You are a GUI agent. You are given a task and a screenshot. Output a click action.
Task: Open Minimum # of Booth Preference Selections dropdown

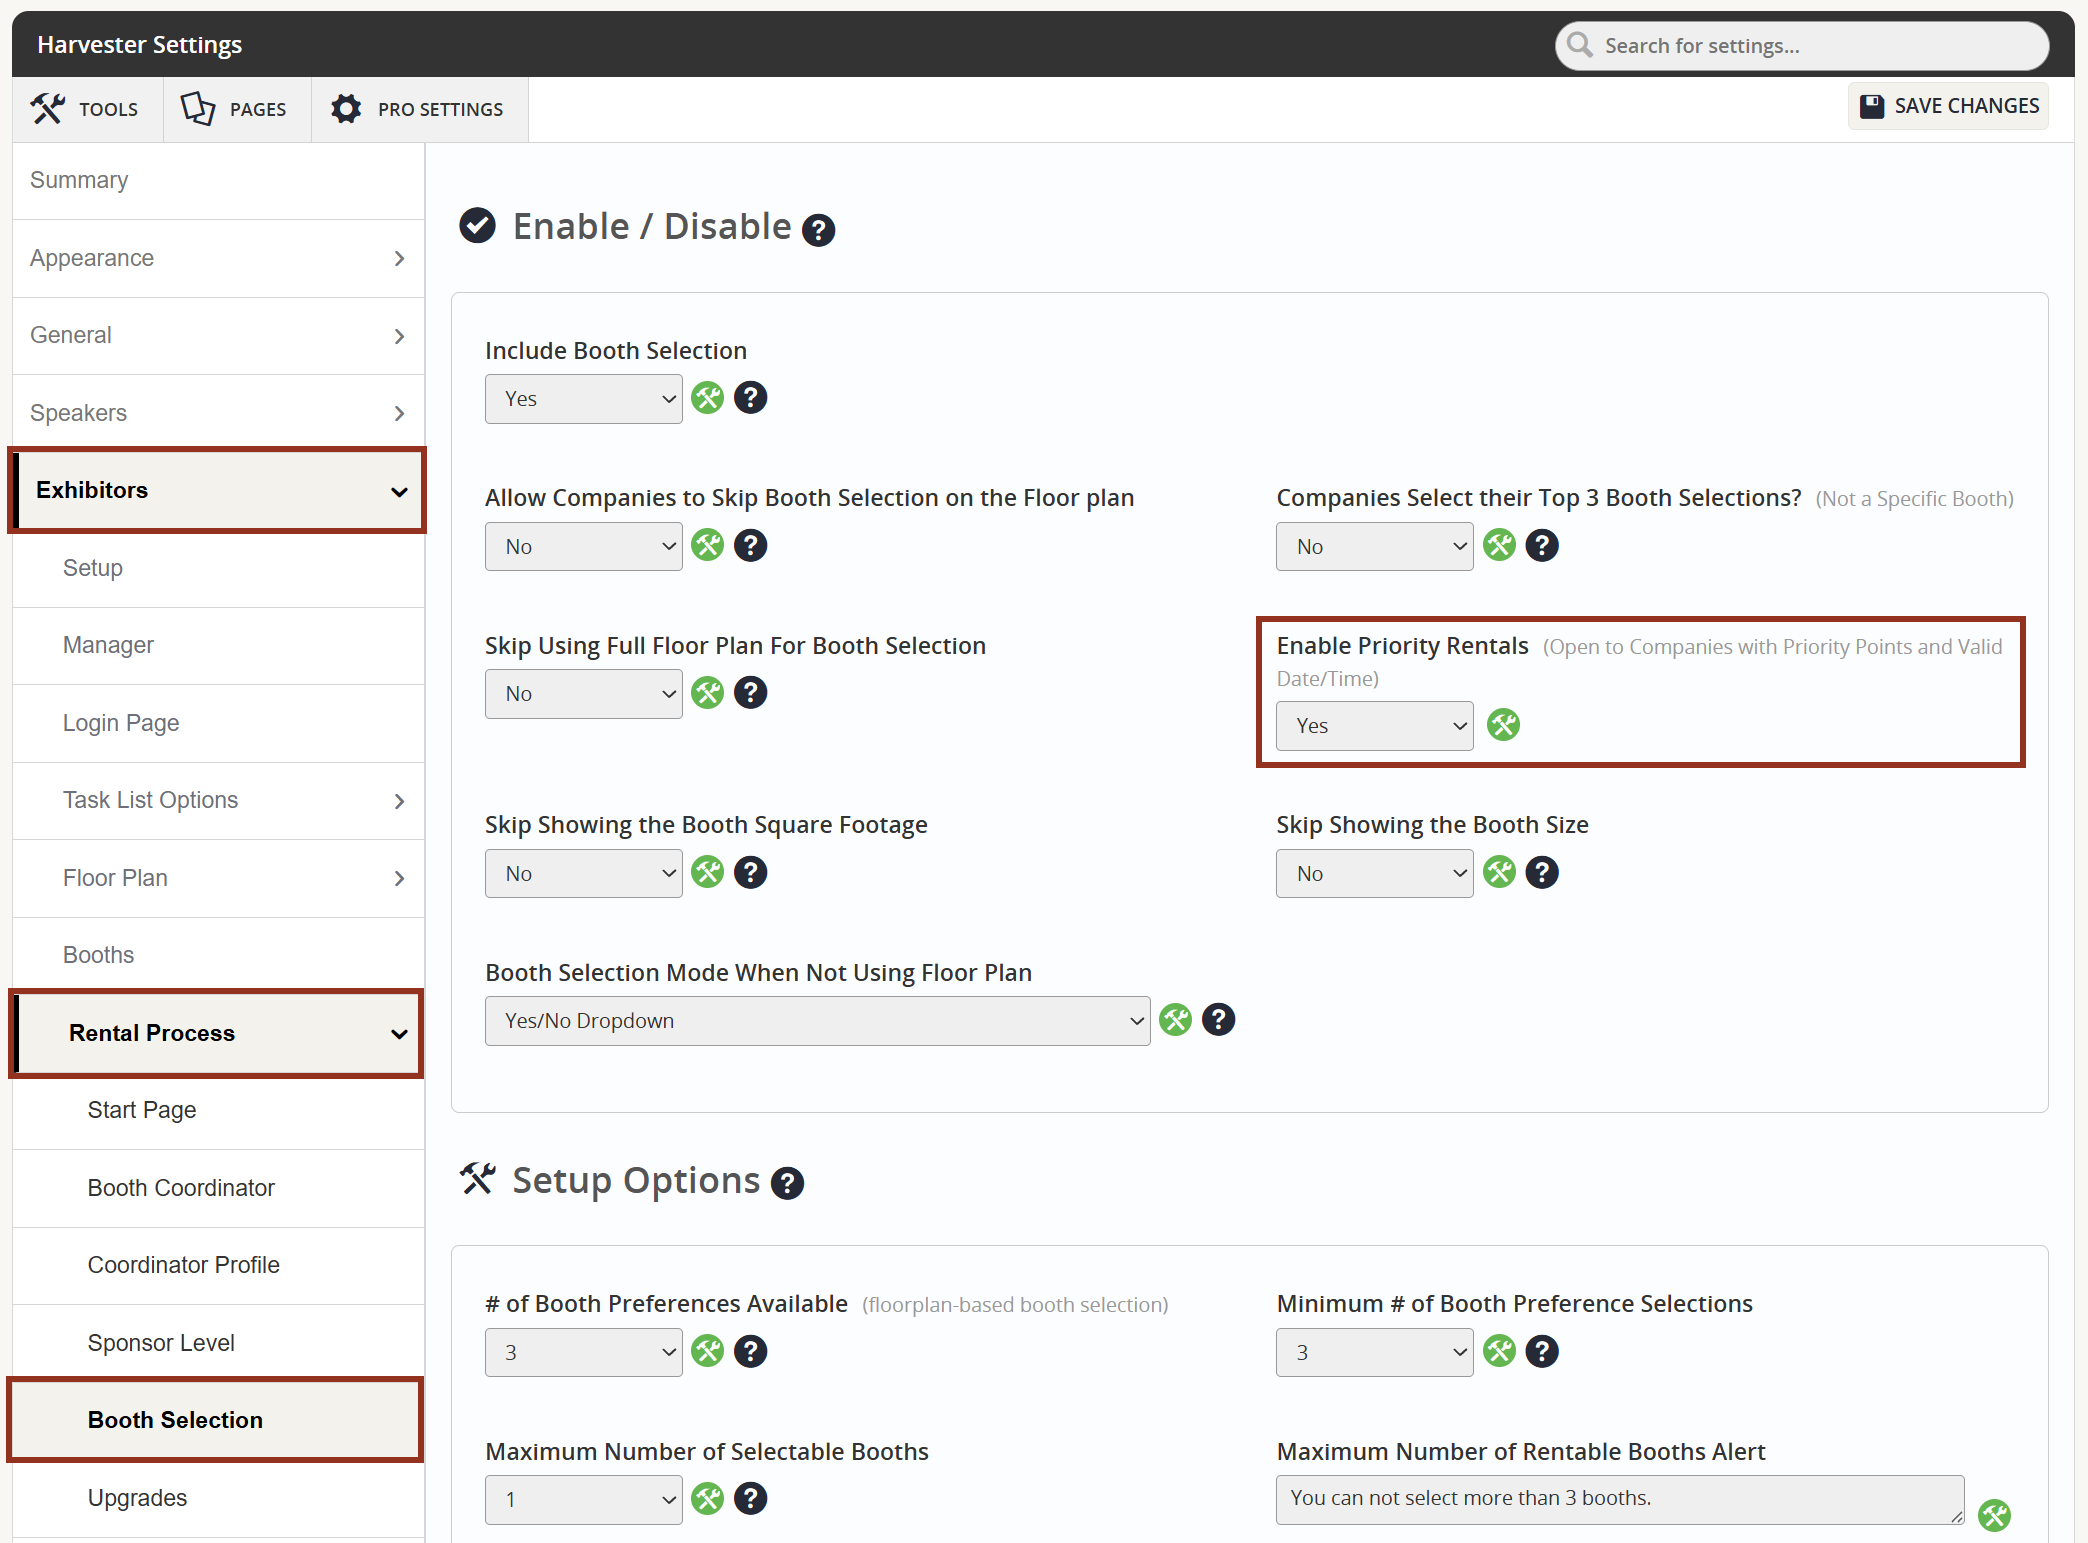coord(1374,1353)
